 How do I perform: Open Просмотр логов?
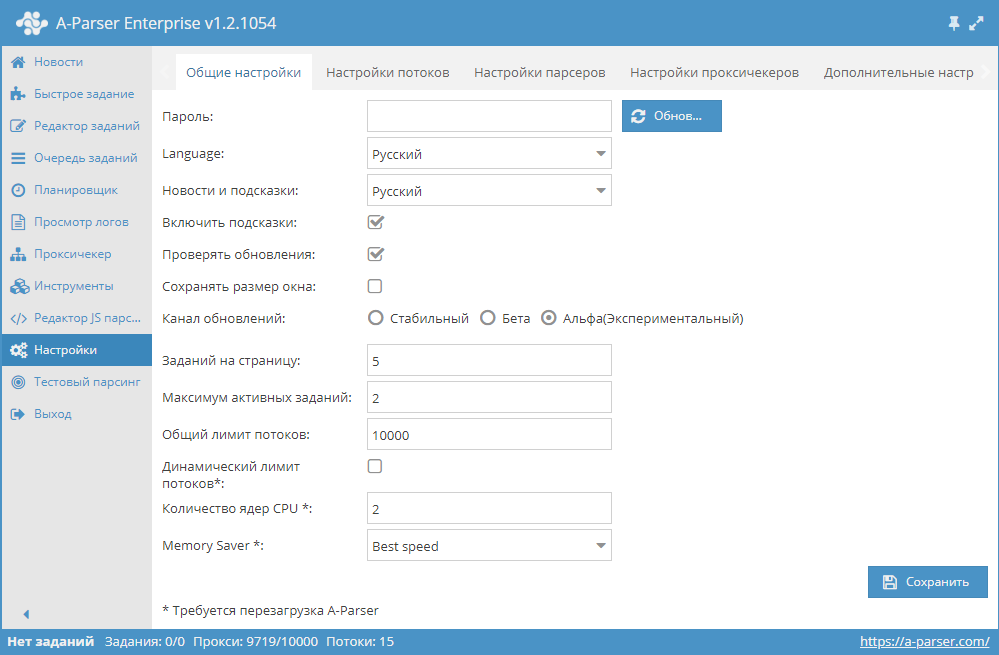tap(76, 222)
